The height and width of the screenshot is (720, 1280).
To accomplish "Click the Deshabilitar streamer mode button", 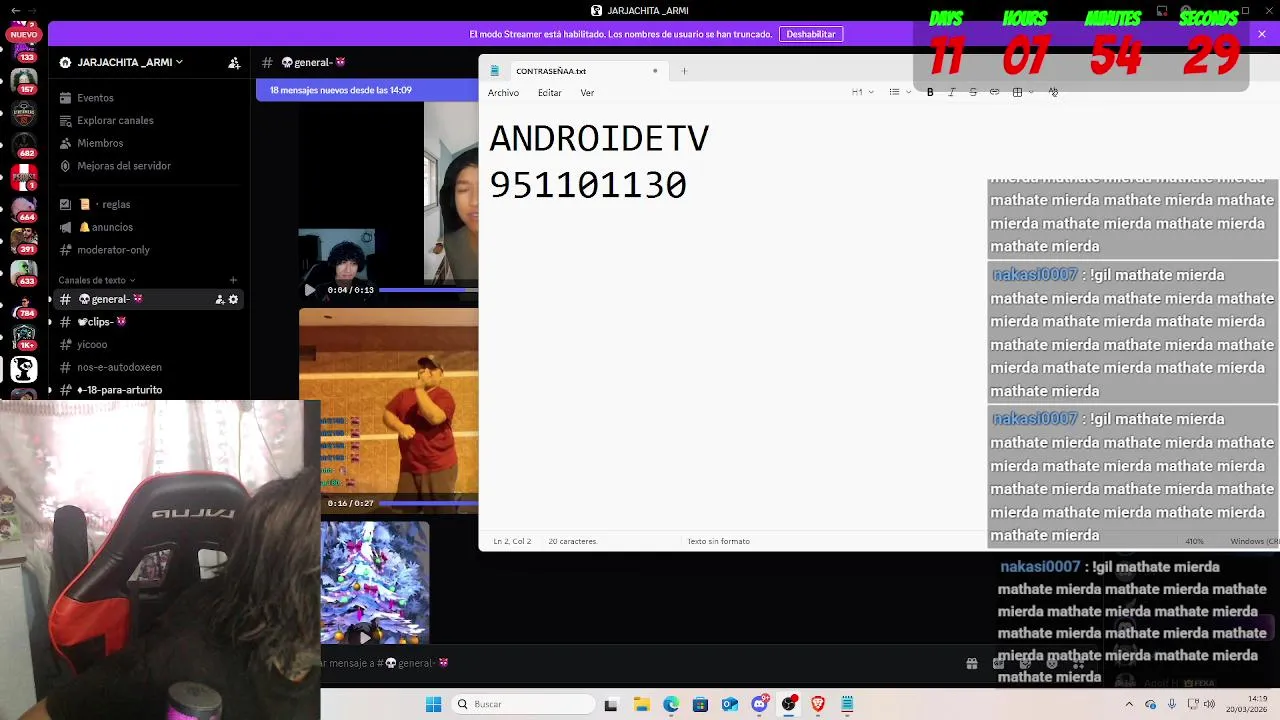I will point(811,34).
